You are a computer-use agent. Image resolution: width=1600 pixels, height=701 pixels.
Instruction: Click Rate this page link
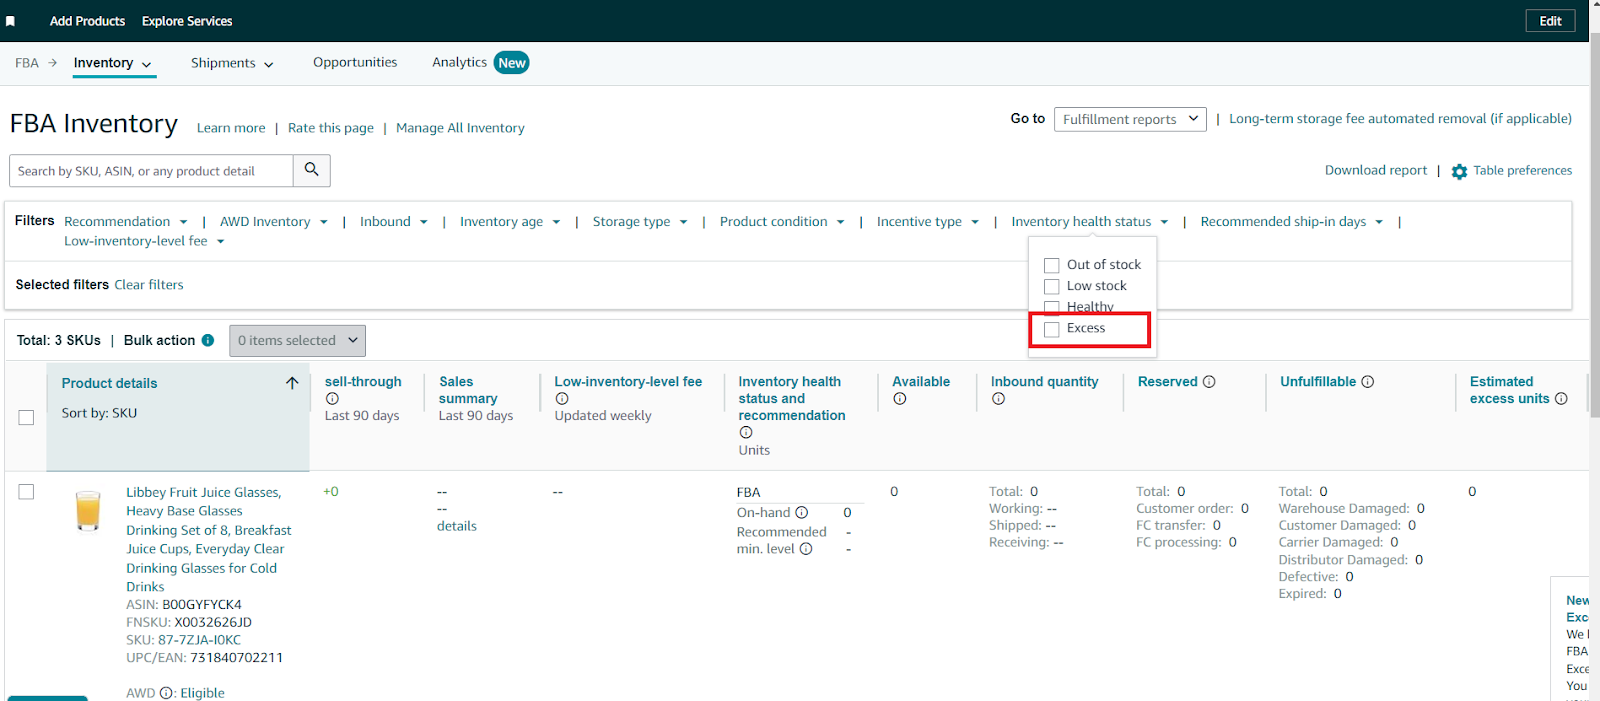[331, 128]
